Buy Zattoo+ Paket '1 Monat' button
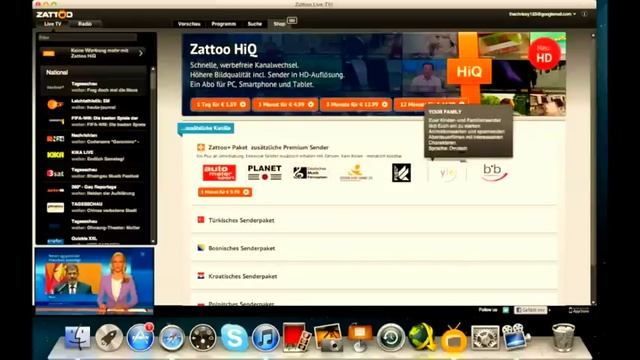The image size is (640, 360). [225, 192]
